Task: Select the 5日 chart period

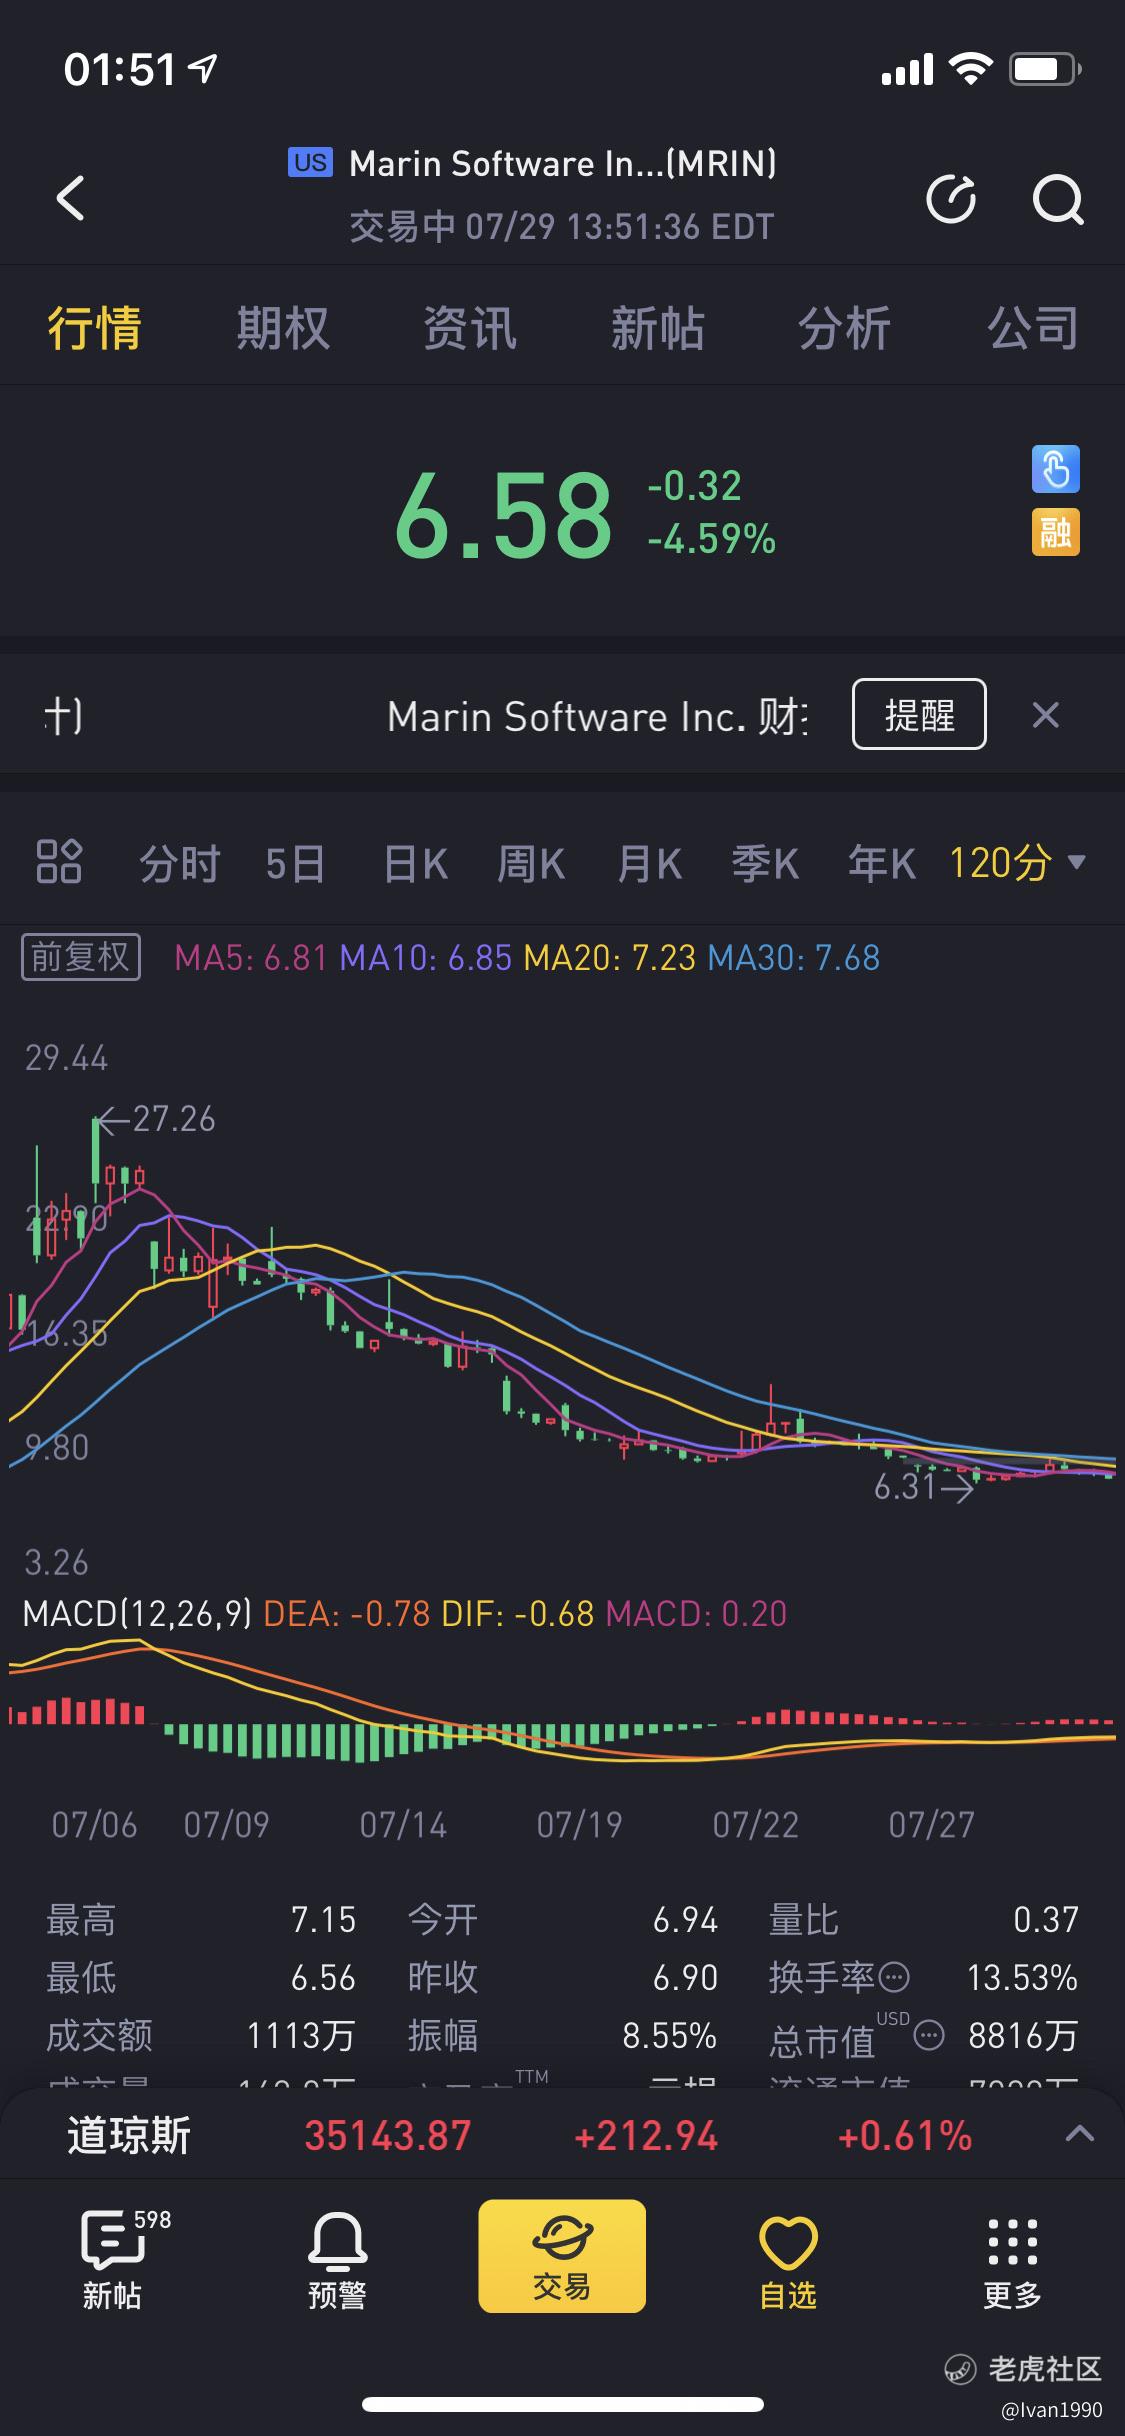Action: coord(295,862)
